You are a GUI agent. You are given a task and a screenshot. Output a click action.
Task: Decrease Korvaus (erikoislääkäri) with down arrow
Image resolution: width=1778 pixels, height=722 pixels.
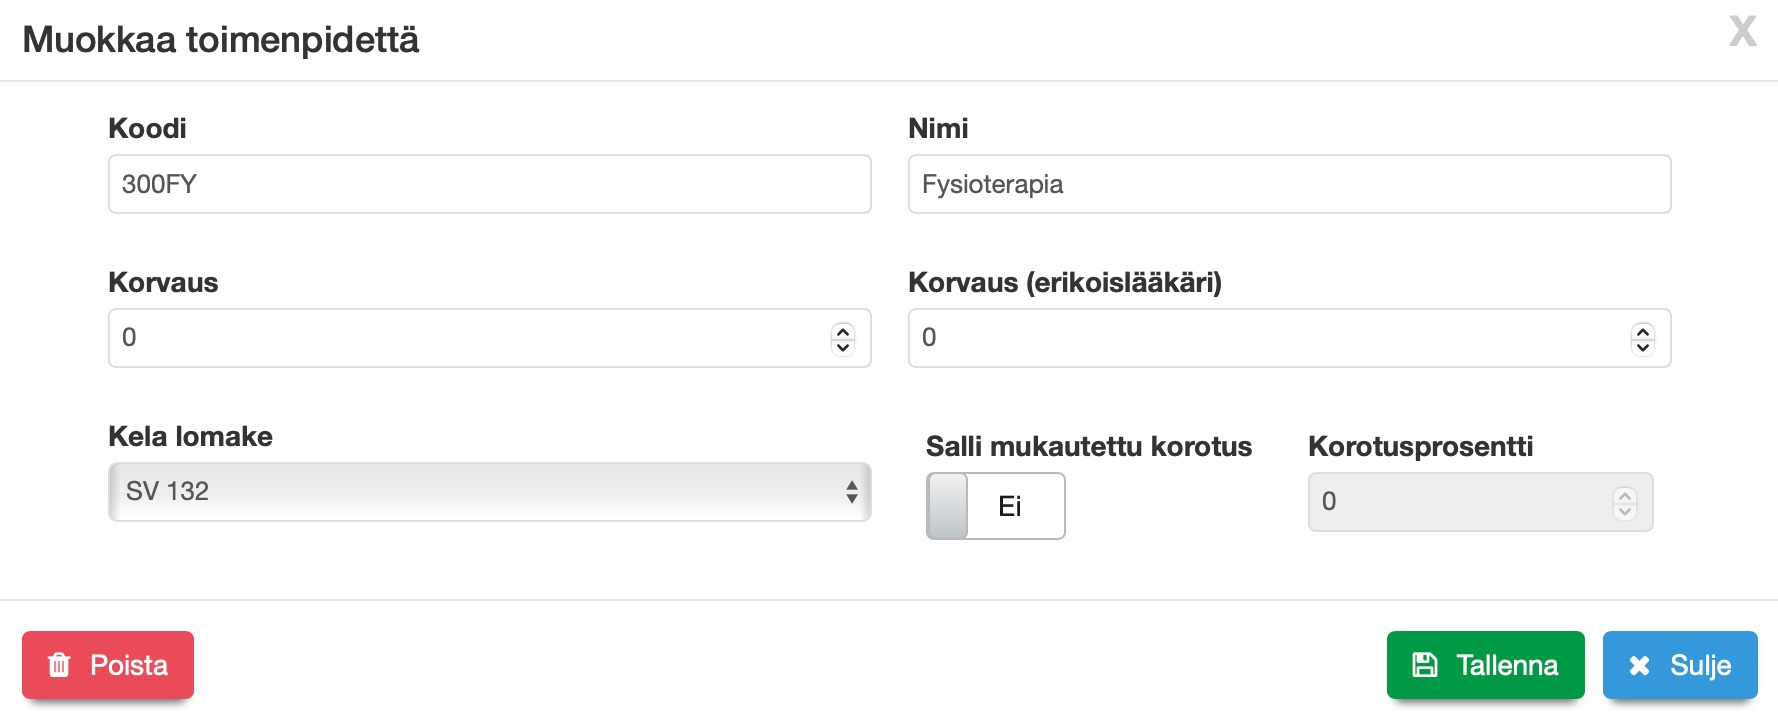pyautogui.click(x=1643, y=347)
